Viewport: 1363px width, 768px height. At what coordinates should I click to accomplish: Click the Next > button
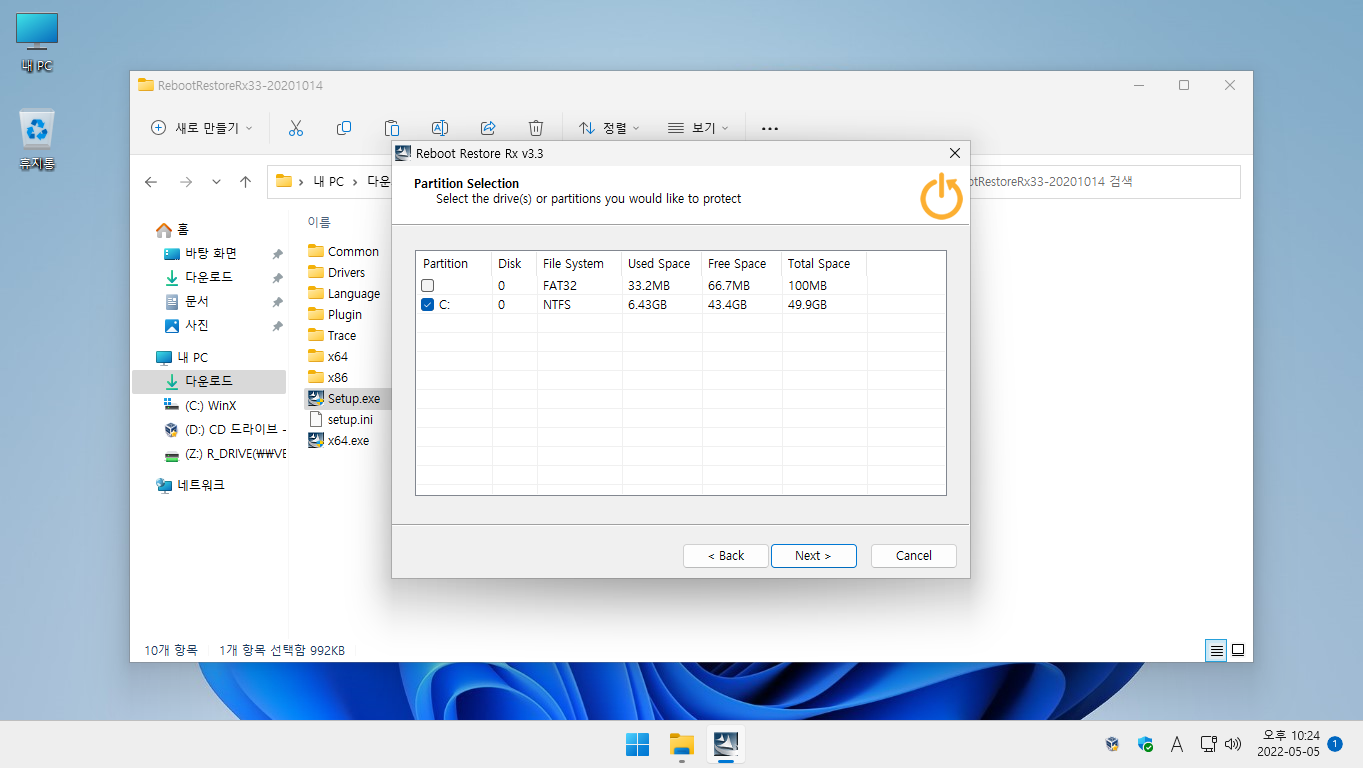pyautogui.click(x=813, y=556)
